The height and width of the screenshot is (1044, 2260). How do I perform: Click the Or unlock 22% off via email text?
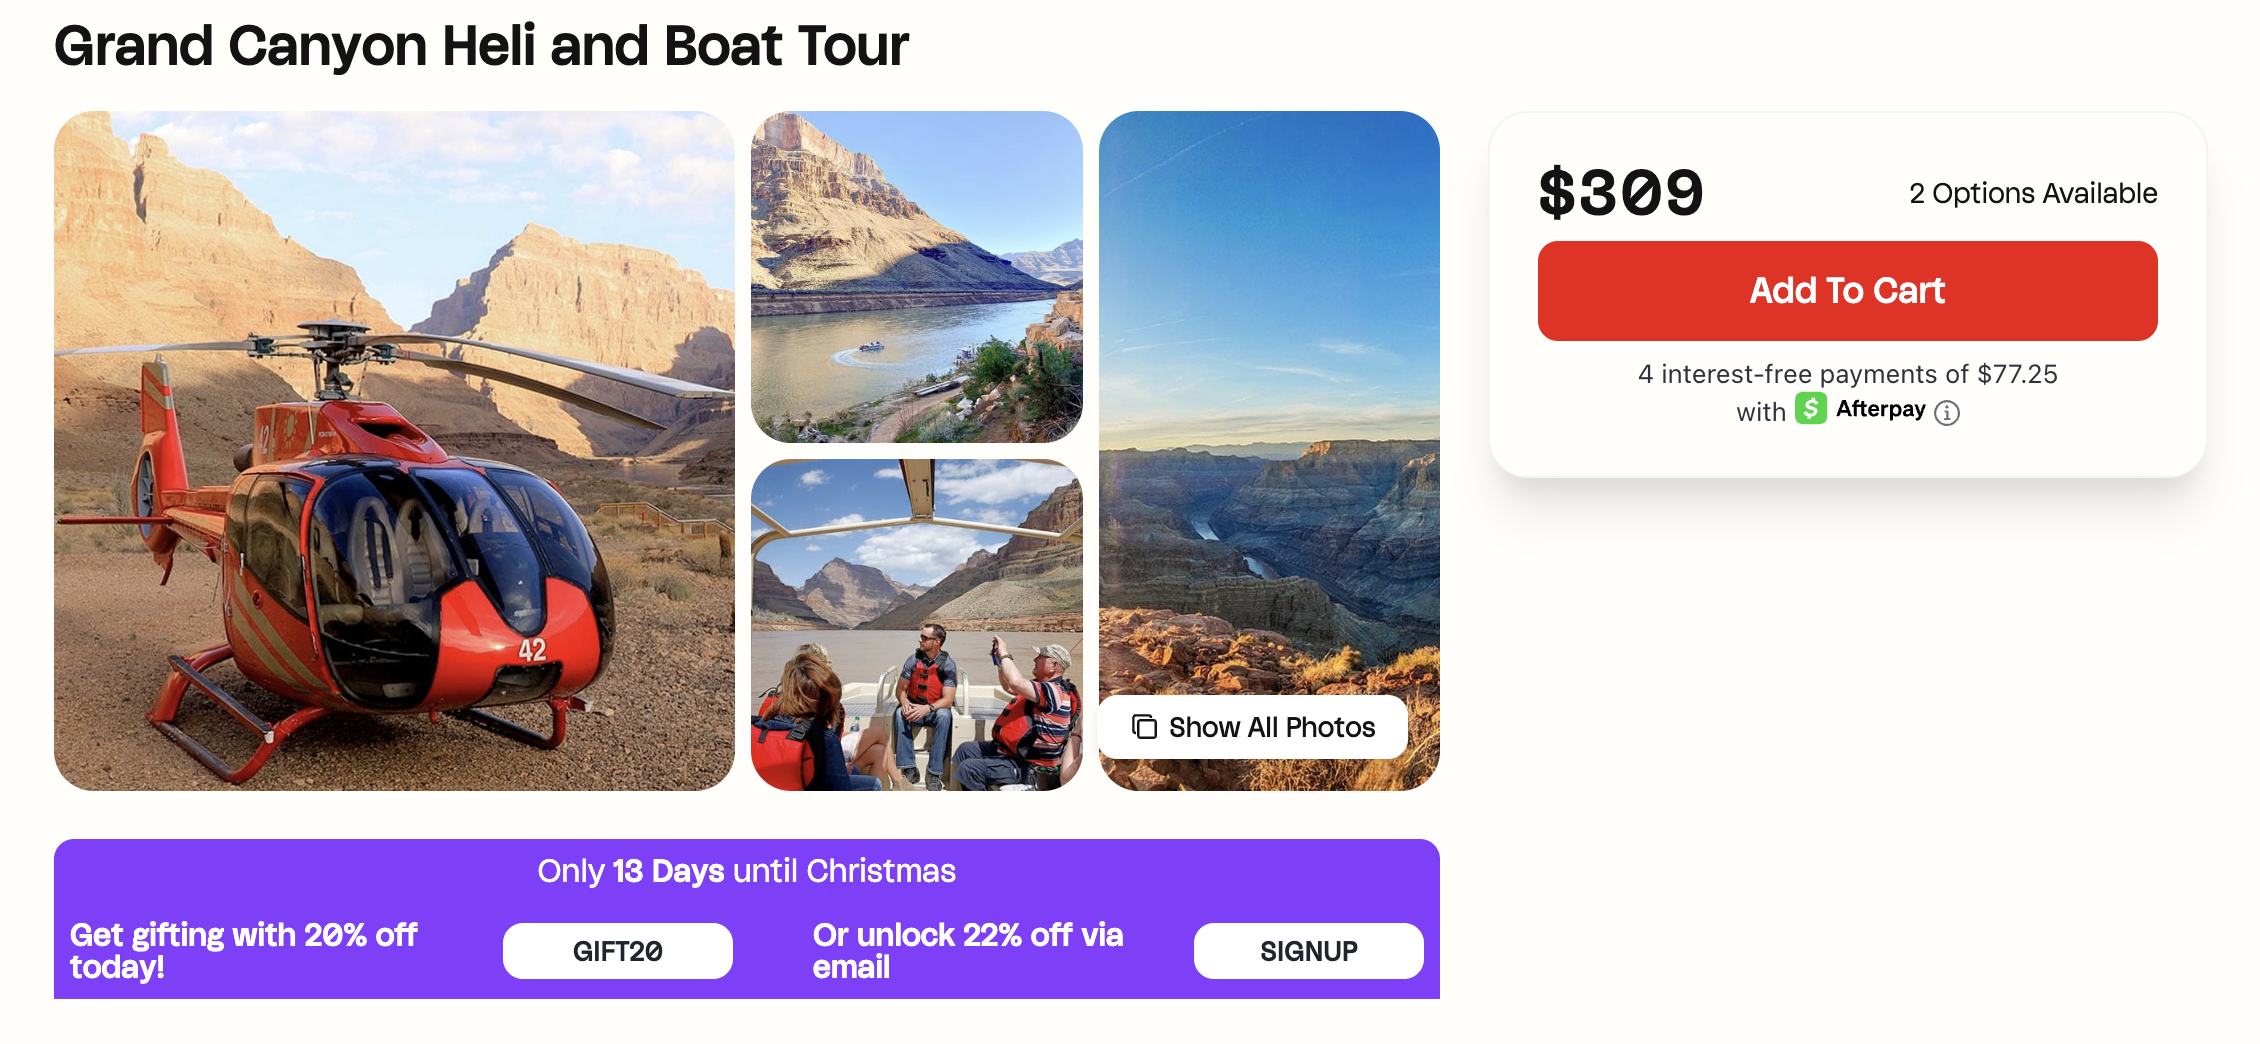[967, 950]
